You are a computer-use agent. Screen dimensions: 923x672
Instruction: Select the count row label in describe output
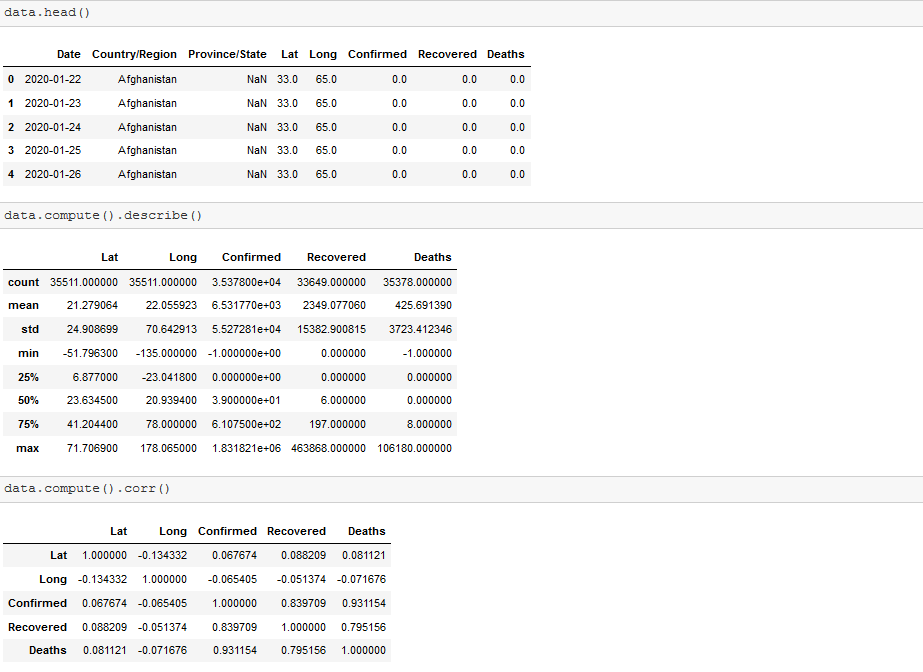tap(23, 281)
